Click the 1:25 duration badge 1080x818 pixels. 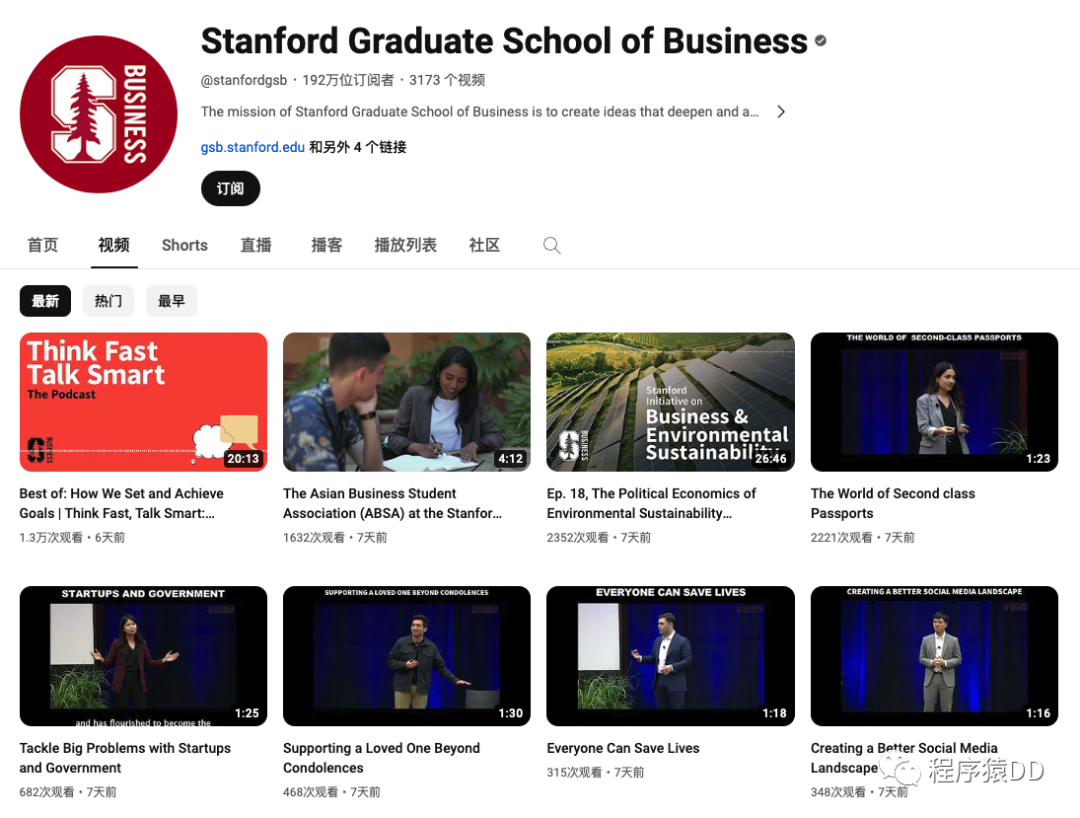(x=247, y=713)
